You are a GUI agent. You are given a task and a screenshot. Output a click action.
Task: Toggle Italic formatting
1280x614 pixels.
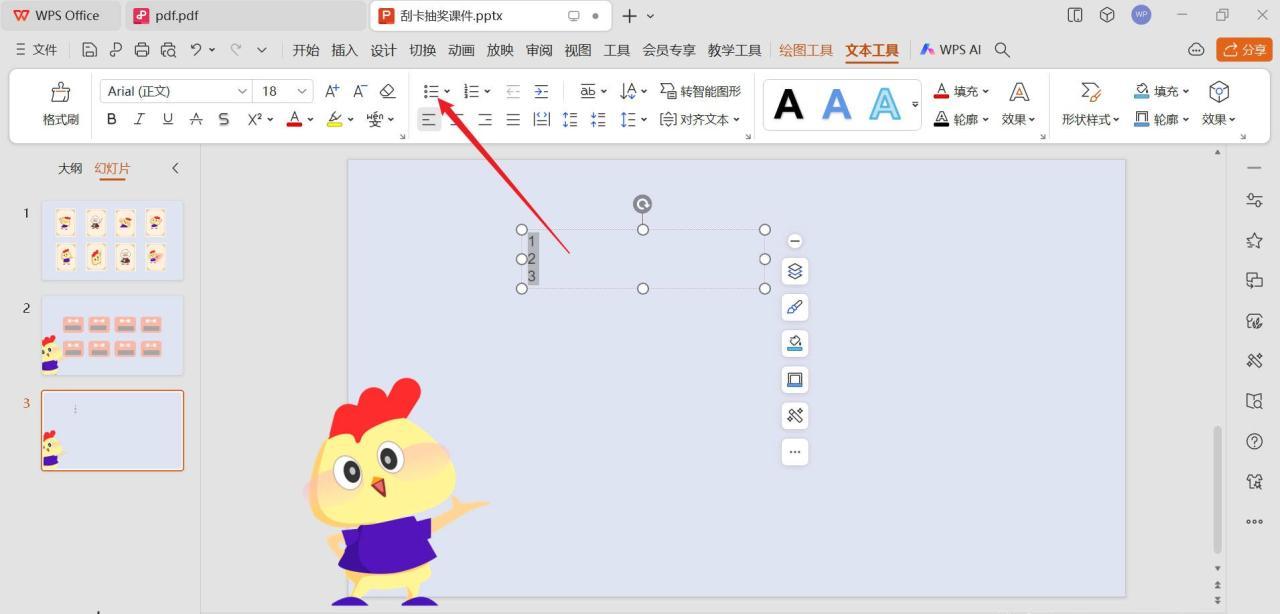pos(139,119)
